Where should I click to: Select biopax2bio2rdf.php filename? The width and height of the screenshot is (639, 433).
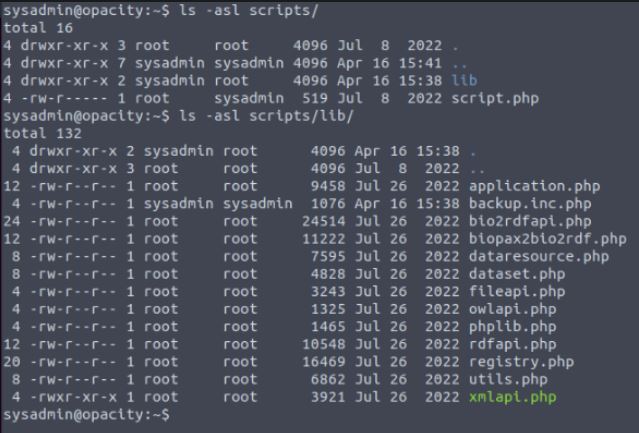pyautogui.click(x=548, y=239)
